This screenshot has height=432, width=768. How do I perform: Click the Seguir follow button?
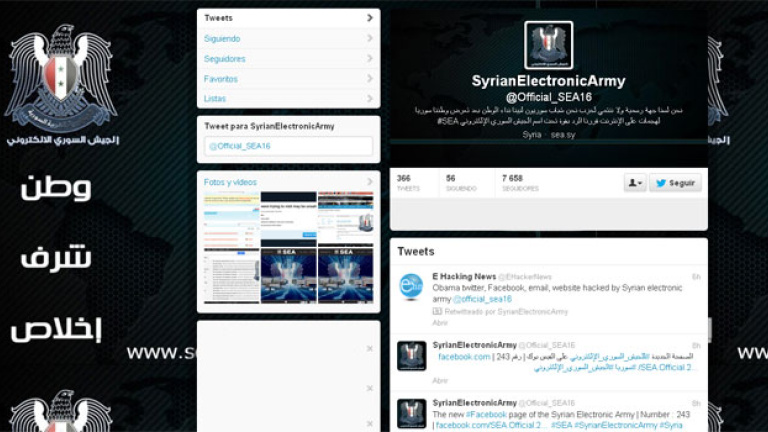[x=675, y=183]
